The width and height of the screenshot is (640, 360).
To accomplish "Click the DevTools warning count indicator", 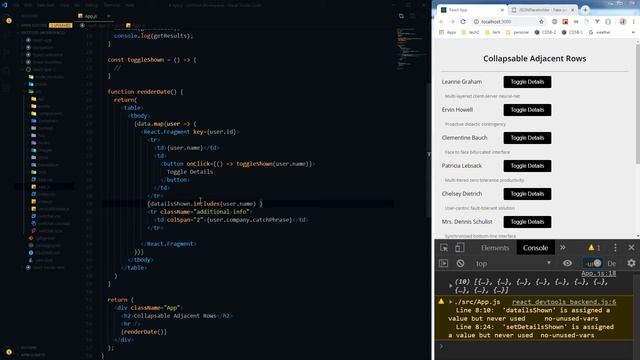I will pyautogui.click(x=594, y=248).
